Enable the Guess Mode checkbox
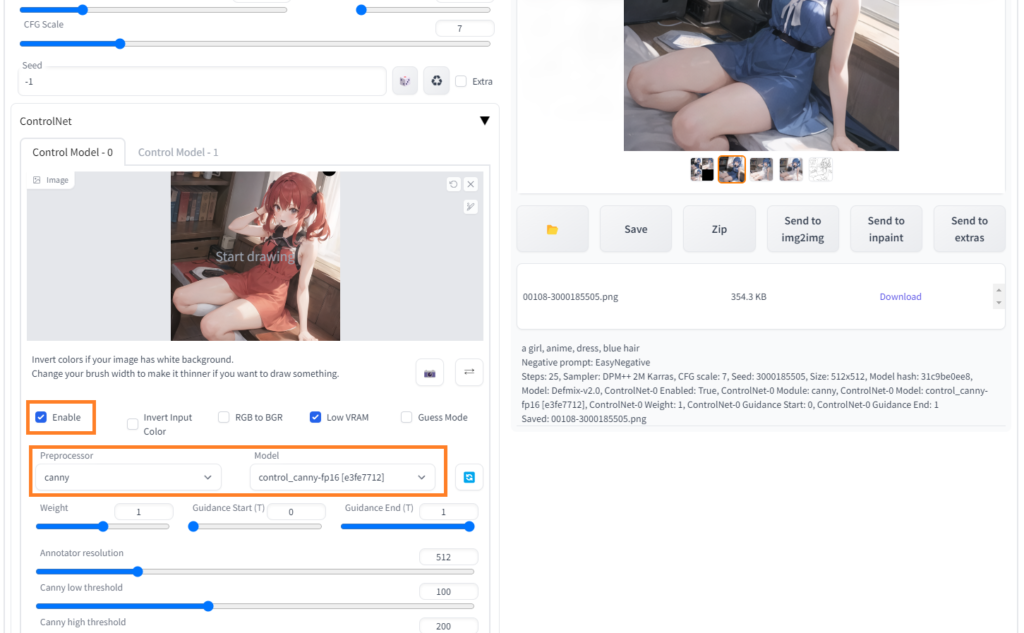 (407, 417)
